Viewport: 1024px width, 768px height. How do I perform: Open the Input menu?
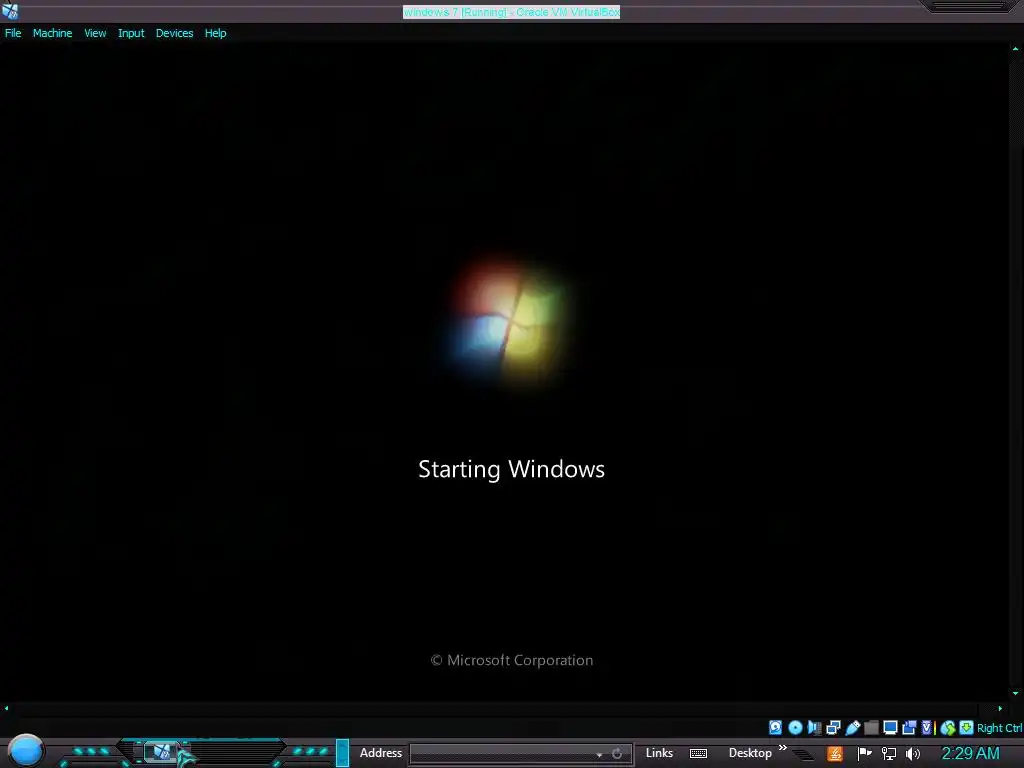pyautogui.click(x=131, y=33)
